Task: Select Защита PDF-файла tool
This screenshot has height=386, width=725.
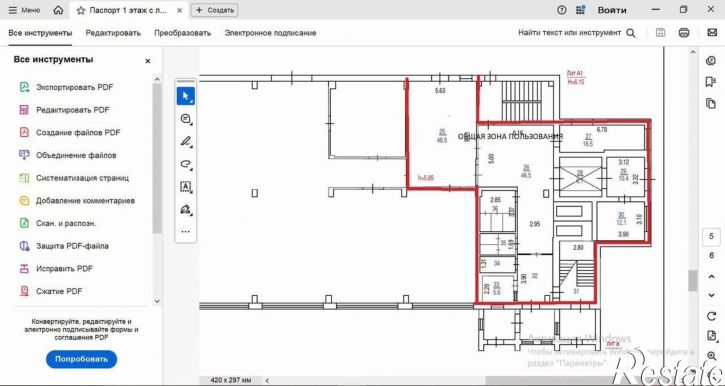Action: coord(64,245)
